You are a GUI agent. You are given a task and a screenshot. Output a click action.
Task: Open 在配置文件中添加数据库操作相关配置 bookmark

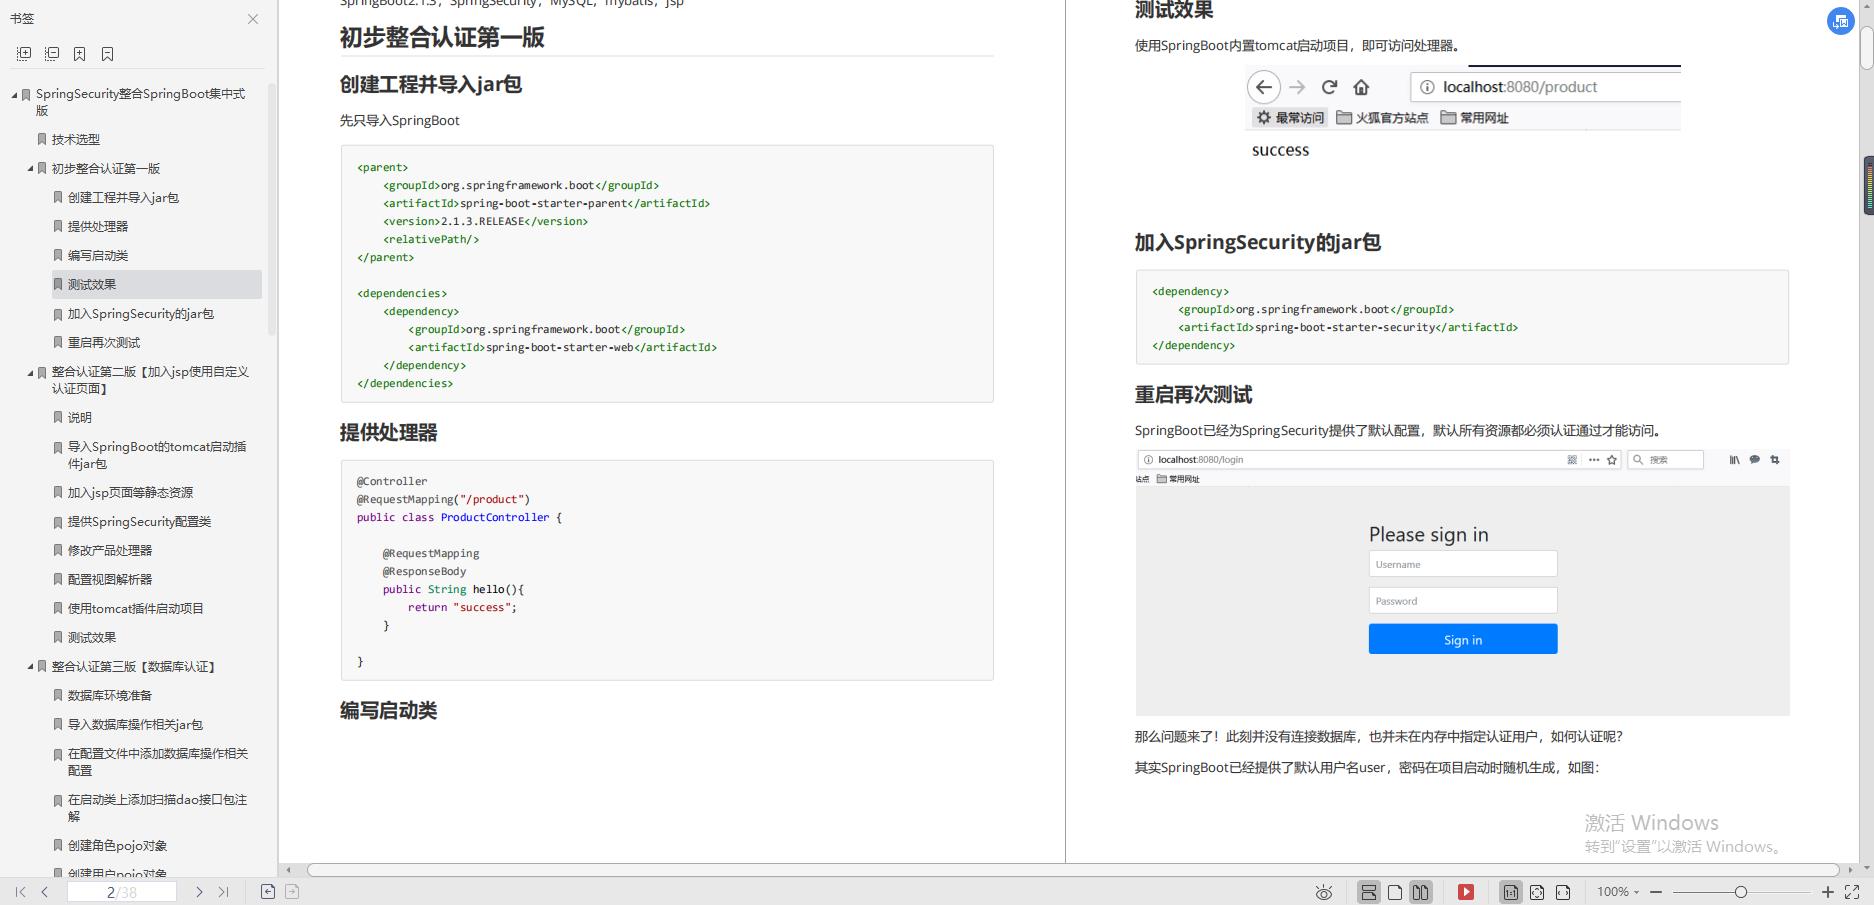(157, 762)
